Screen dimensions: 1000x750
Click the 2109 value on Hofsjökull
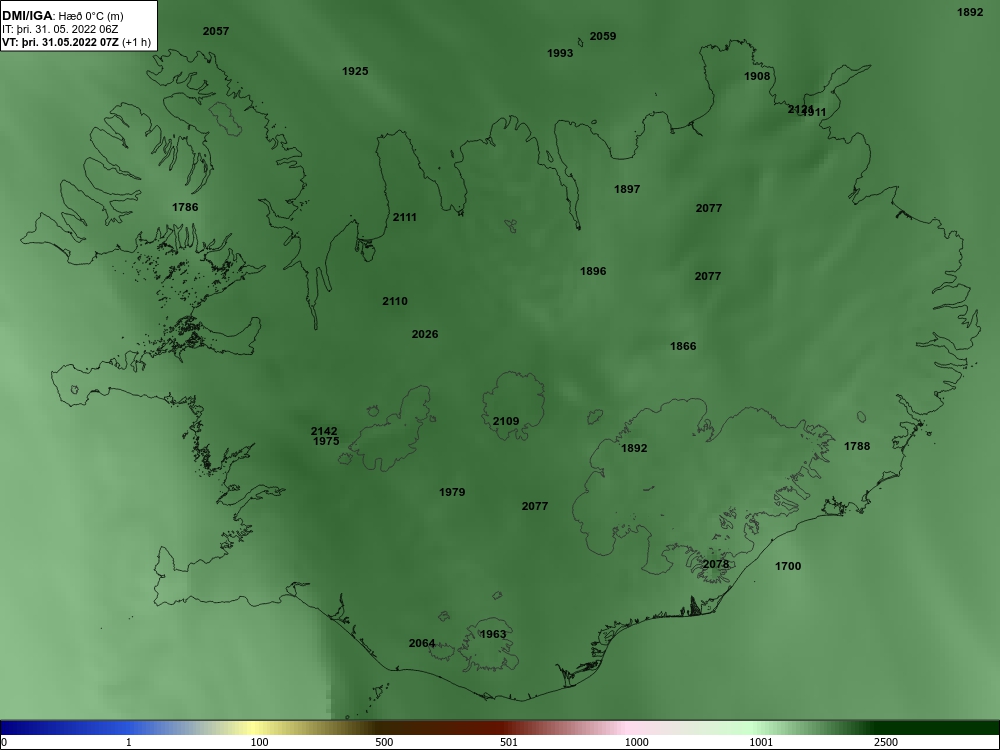click(506, 422)
